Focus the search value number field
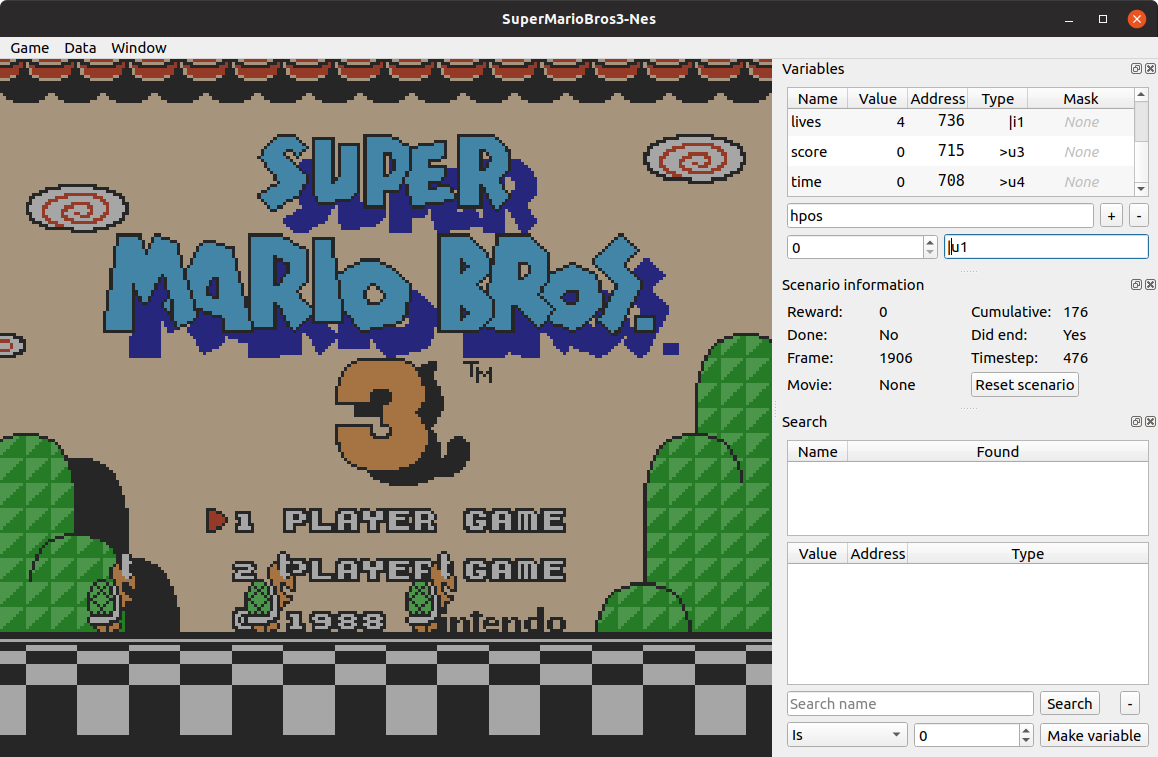Screen dimensions: 1158x757 pyautogui.click(x=967, y=736)
